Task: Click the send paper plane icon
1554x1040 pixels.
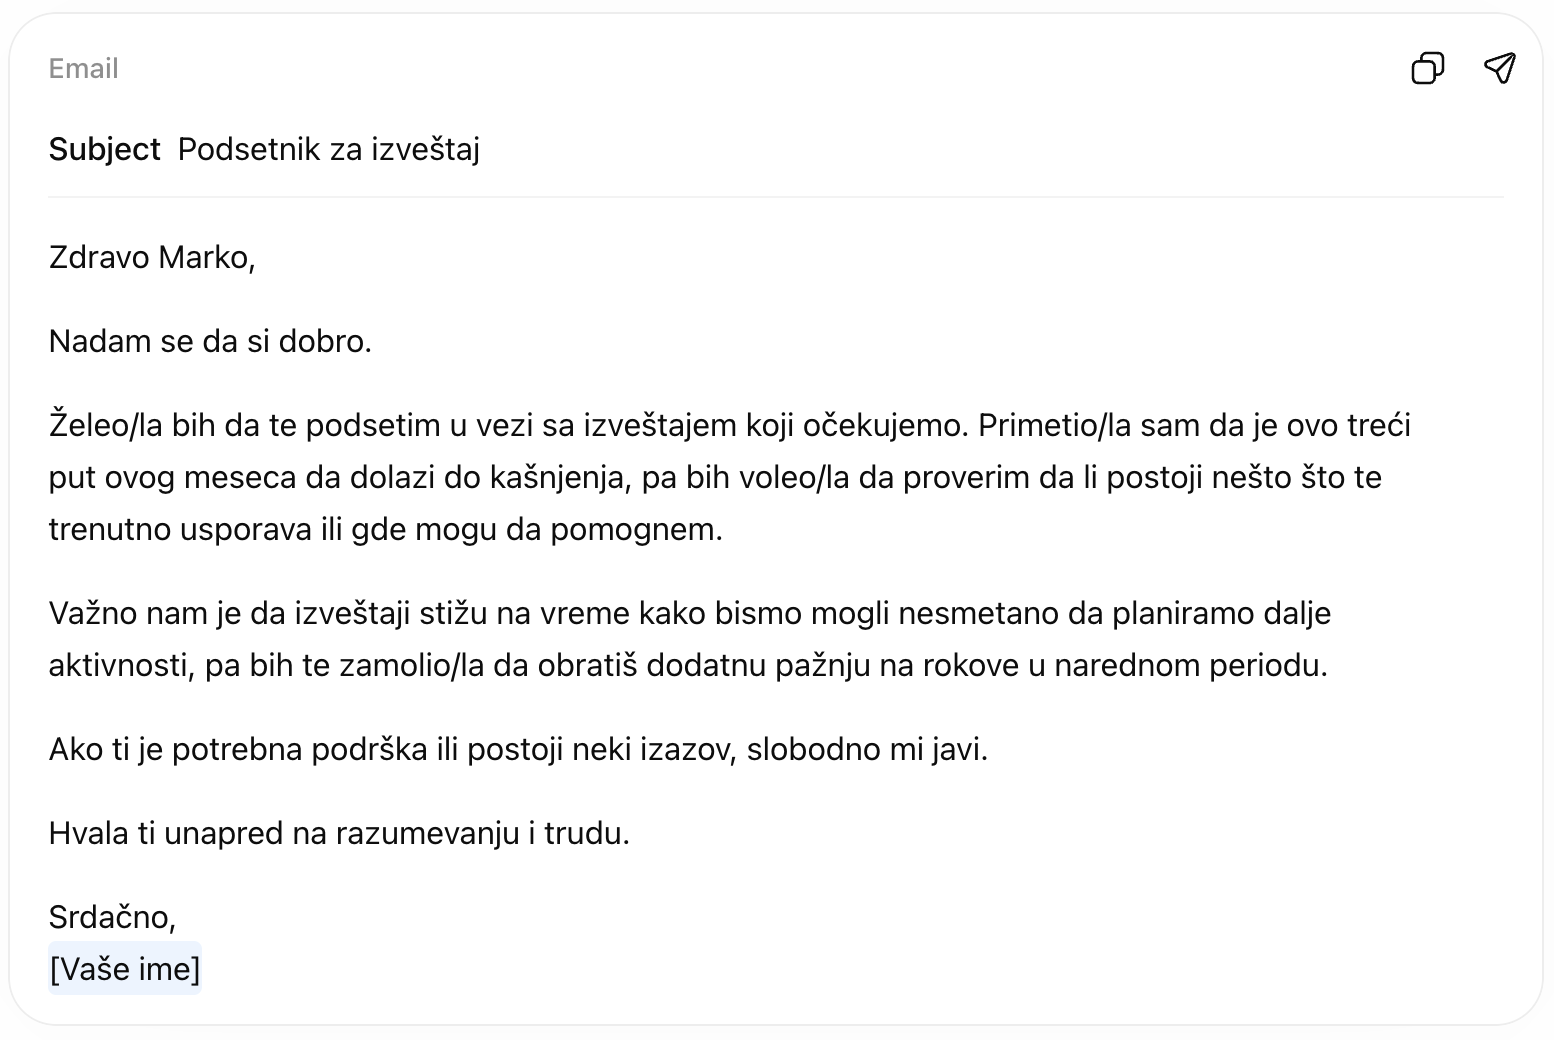Action: [1500, 68]
